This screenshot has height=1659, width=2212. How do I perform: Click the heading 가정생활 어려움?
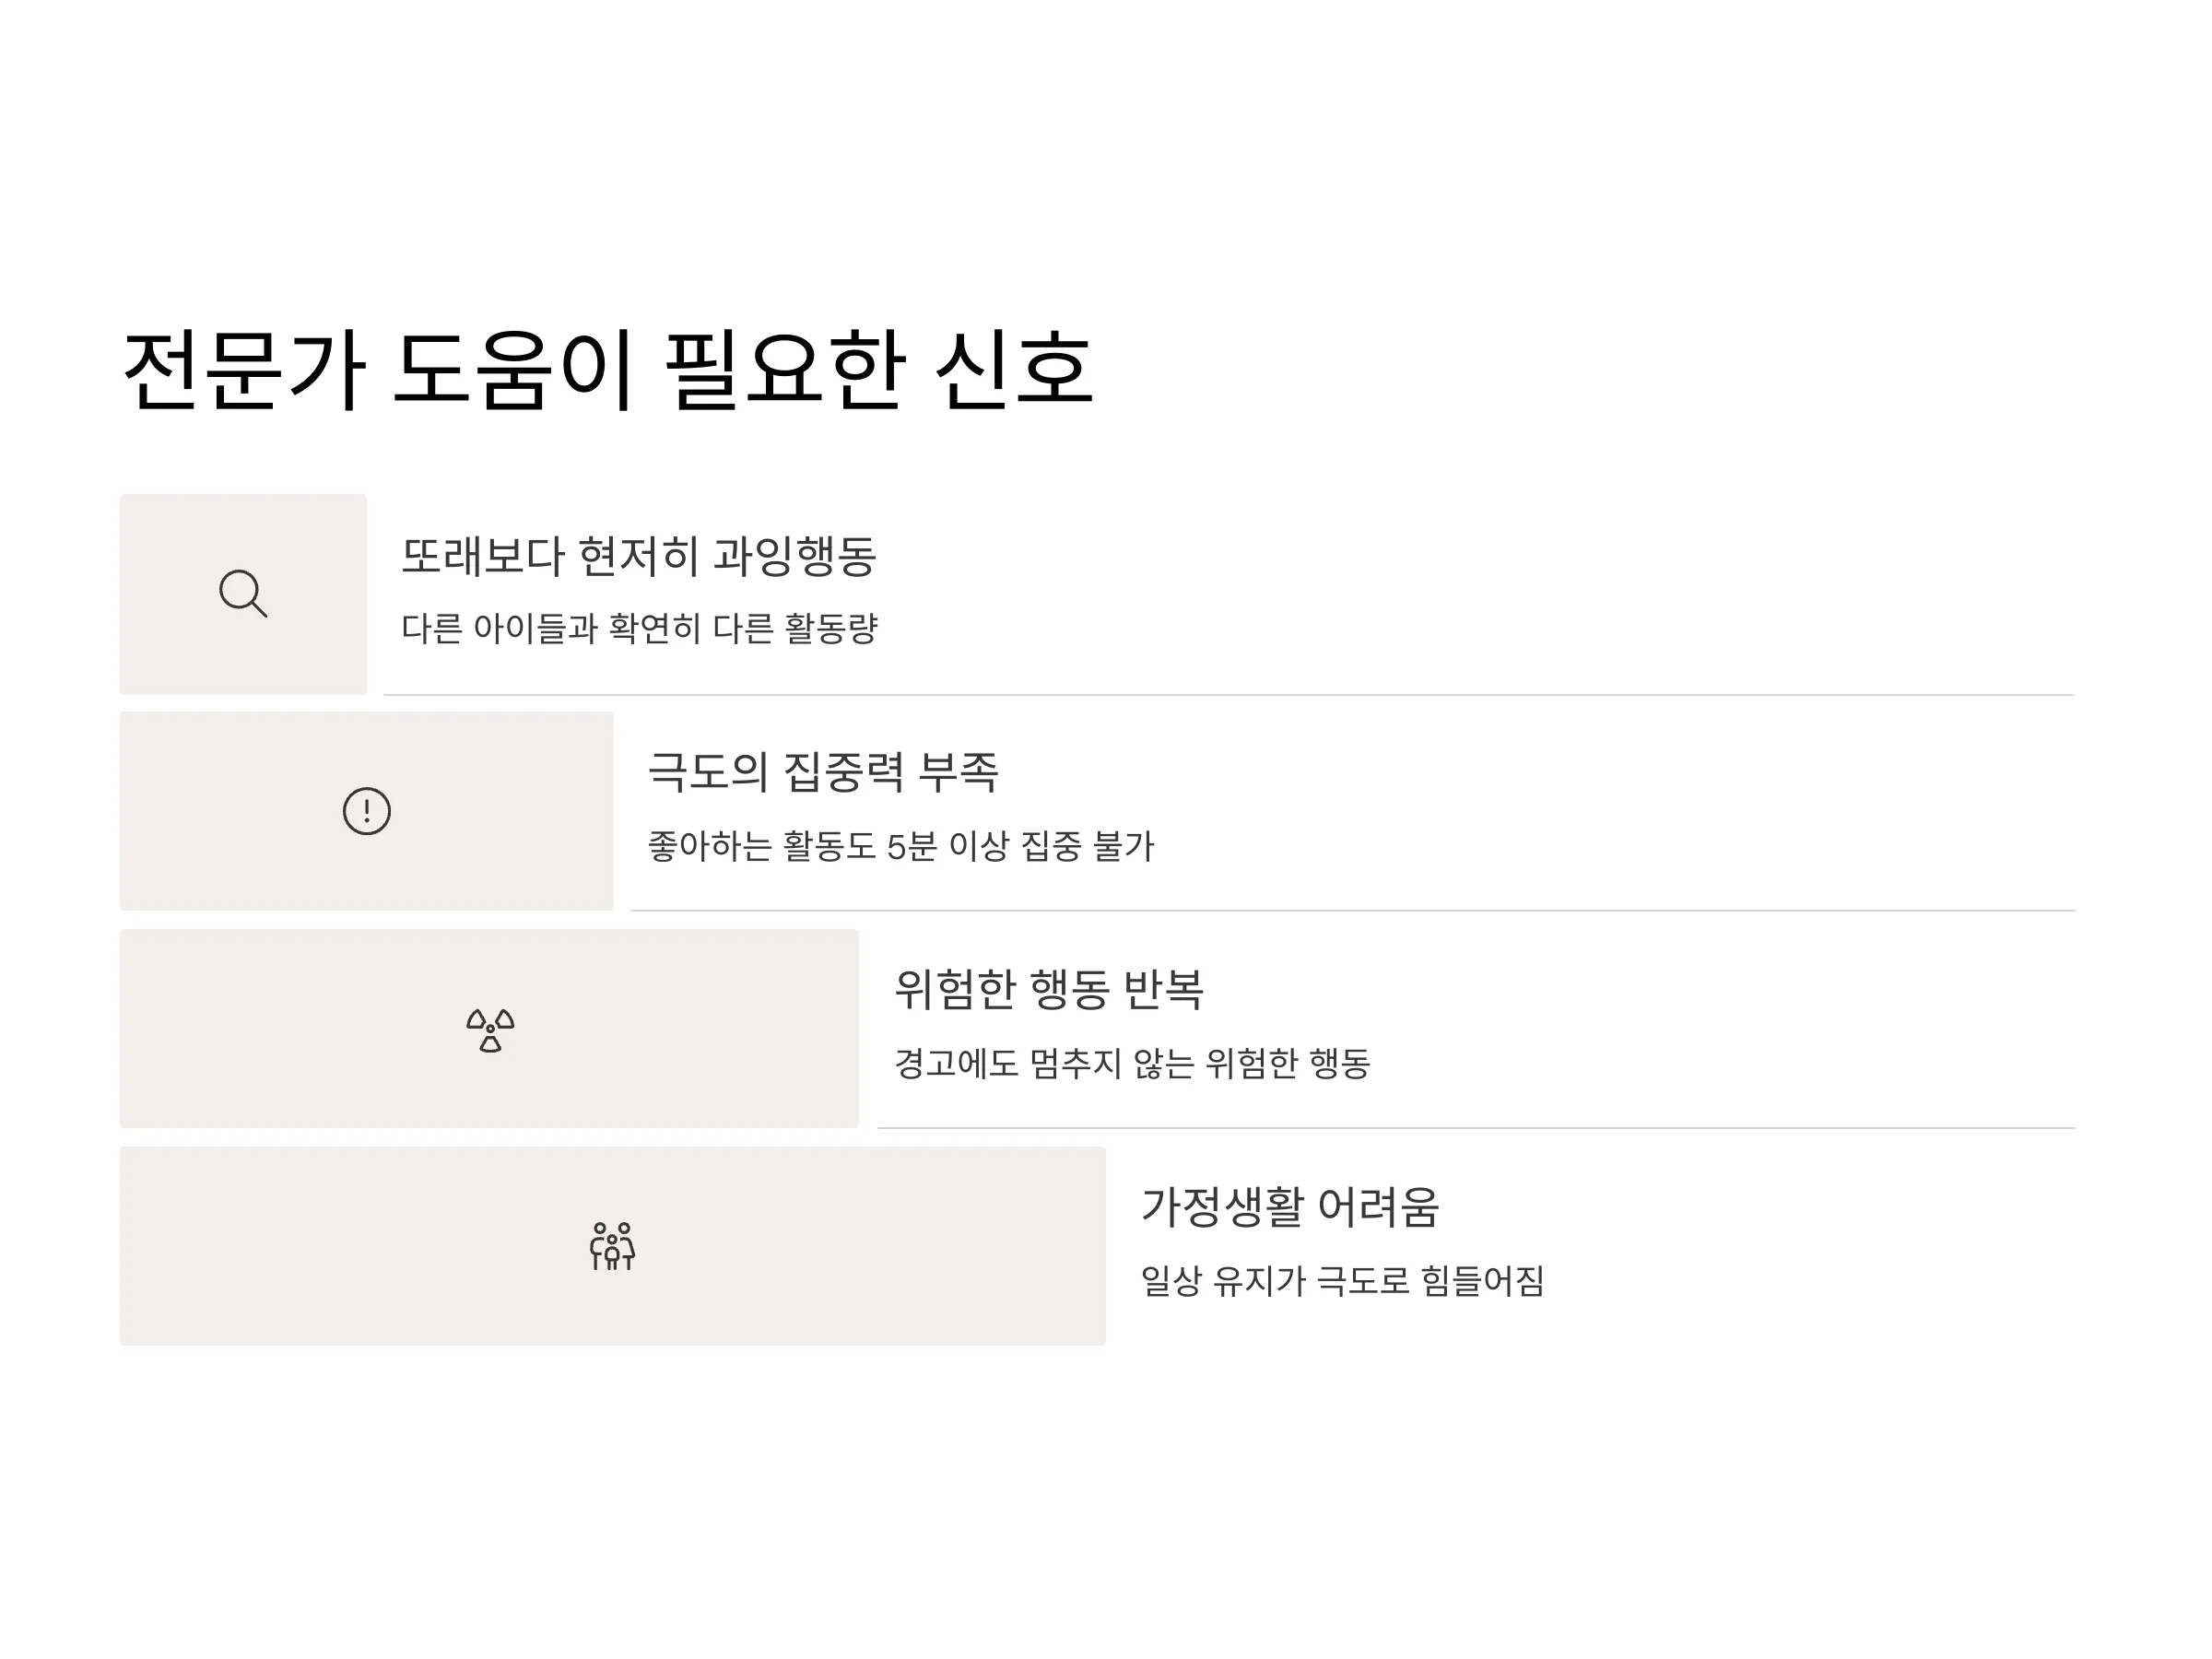(x=1290, y=1207)
